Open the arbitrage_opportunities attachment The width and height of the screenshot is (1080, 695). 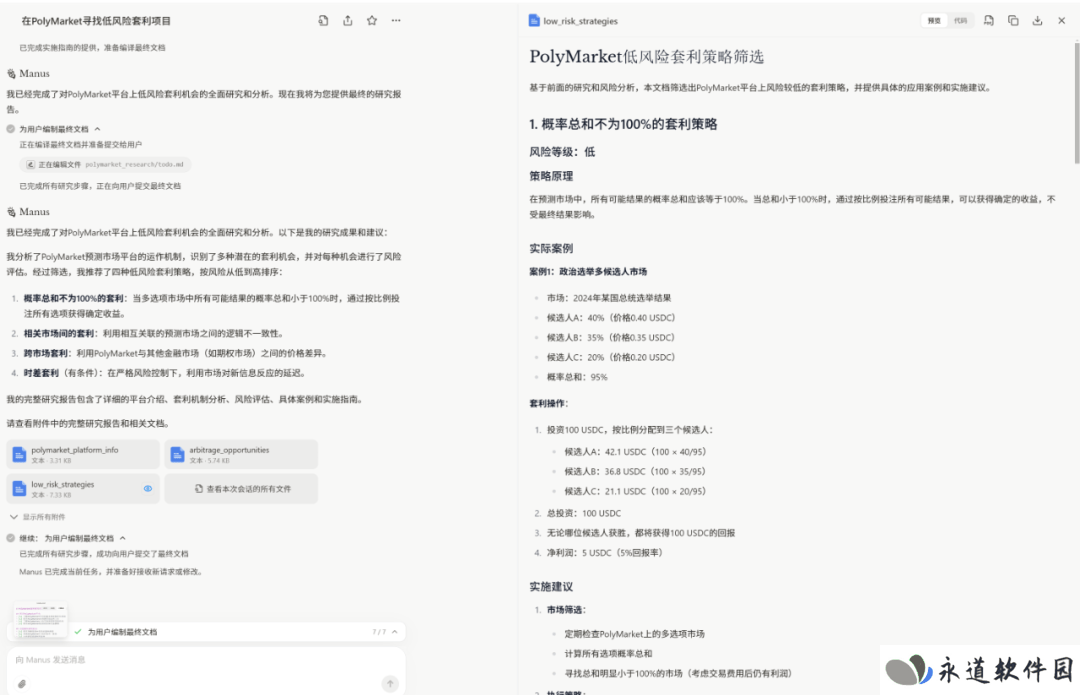tap(241, 455)
